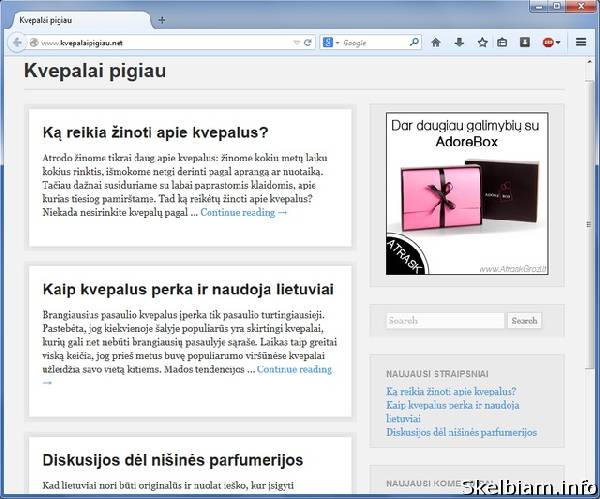Open the downloads arrow icon
This screenshot has height=499, width=600.
pyautogui.click(x=459, y=42)
